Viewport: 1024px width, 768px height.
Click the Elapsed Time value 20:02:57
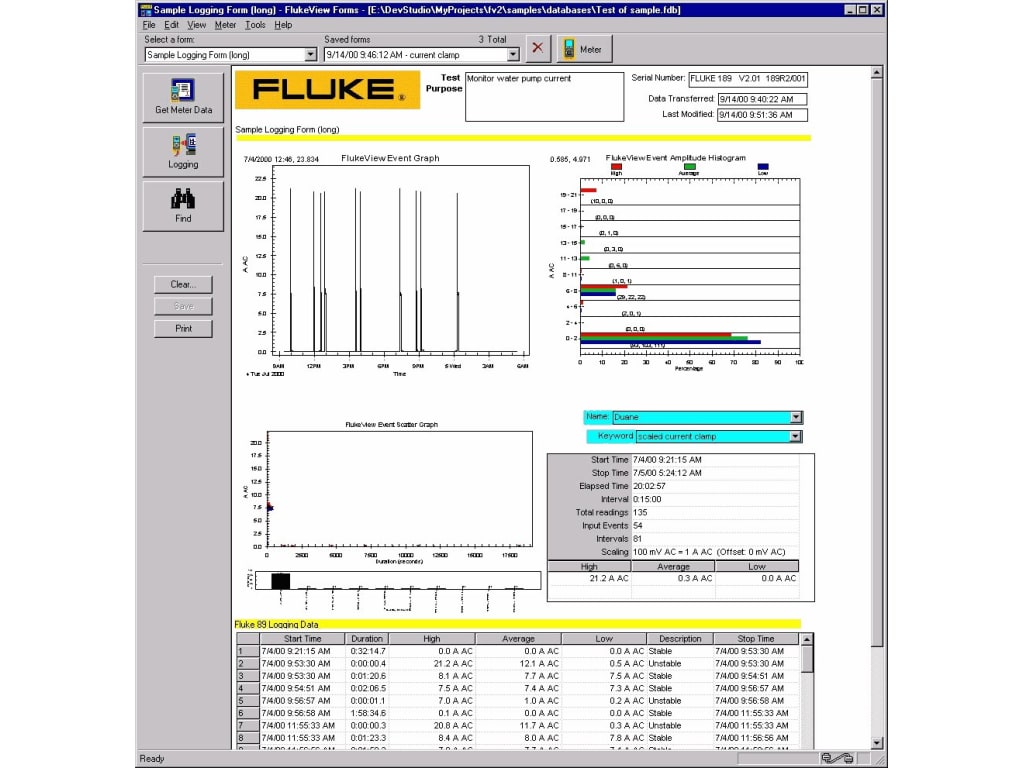(715, 486)
